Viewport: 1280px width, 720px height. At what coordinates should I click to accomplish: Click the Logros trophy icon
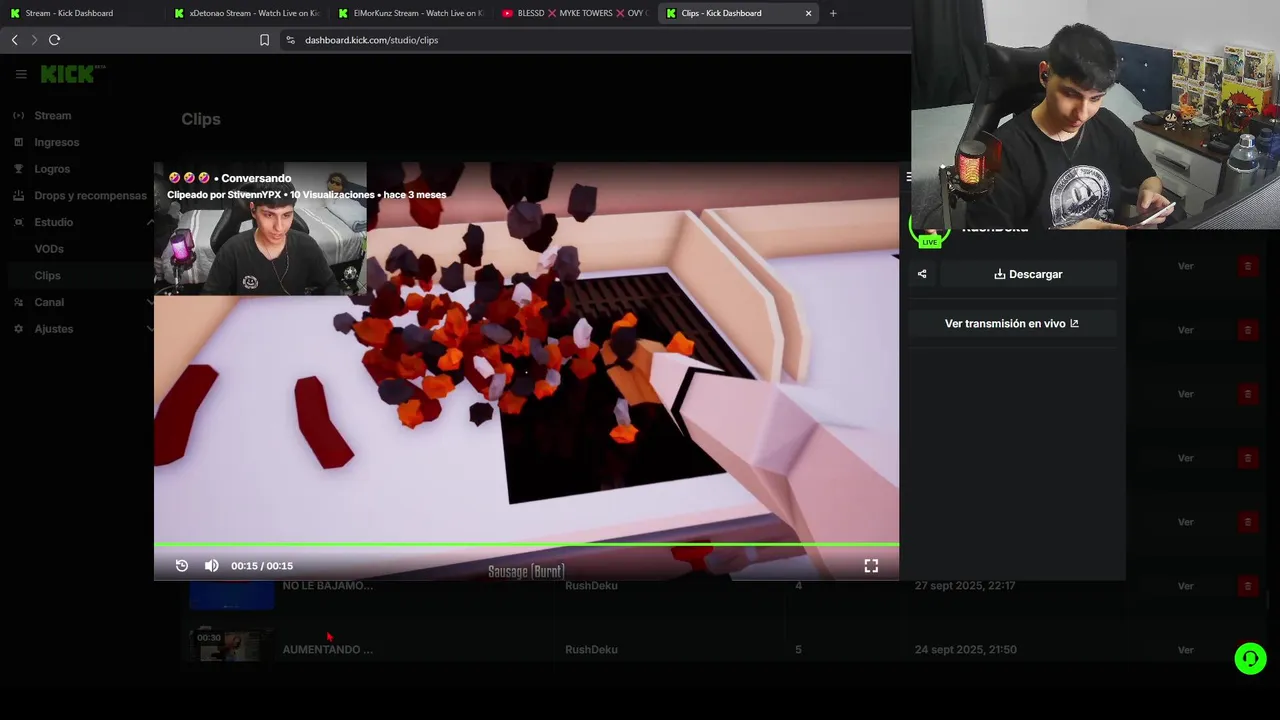pos(18,169)
